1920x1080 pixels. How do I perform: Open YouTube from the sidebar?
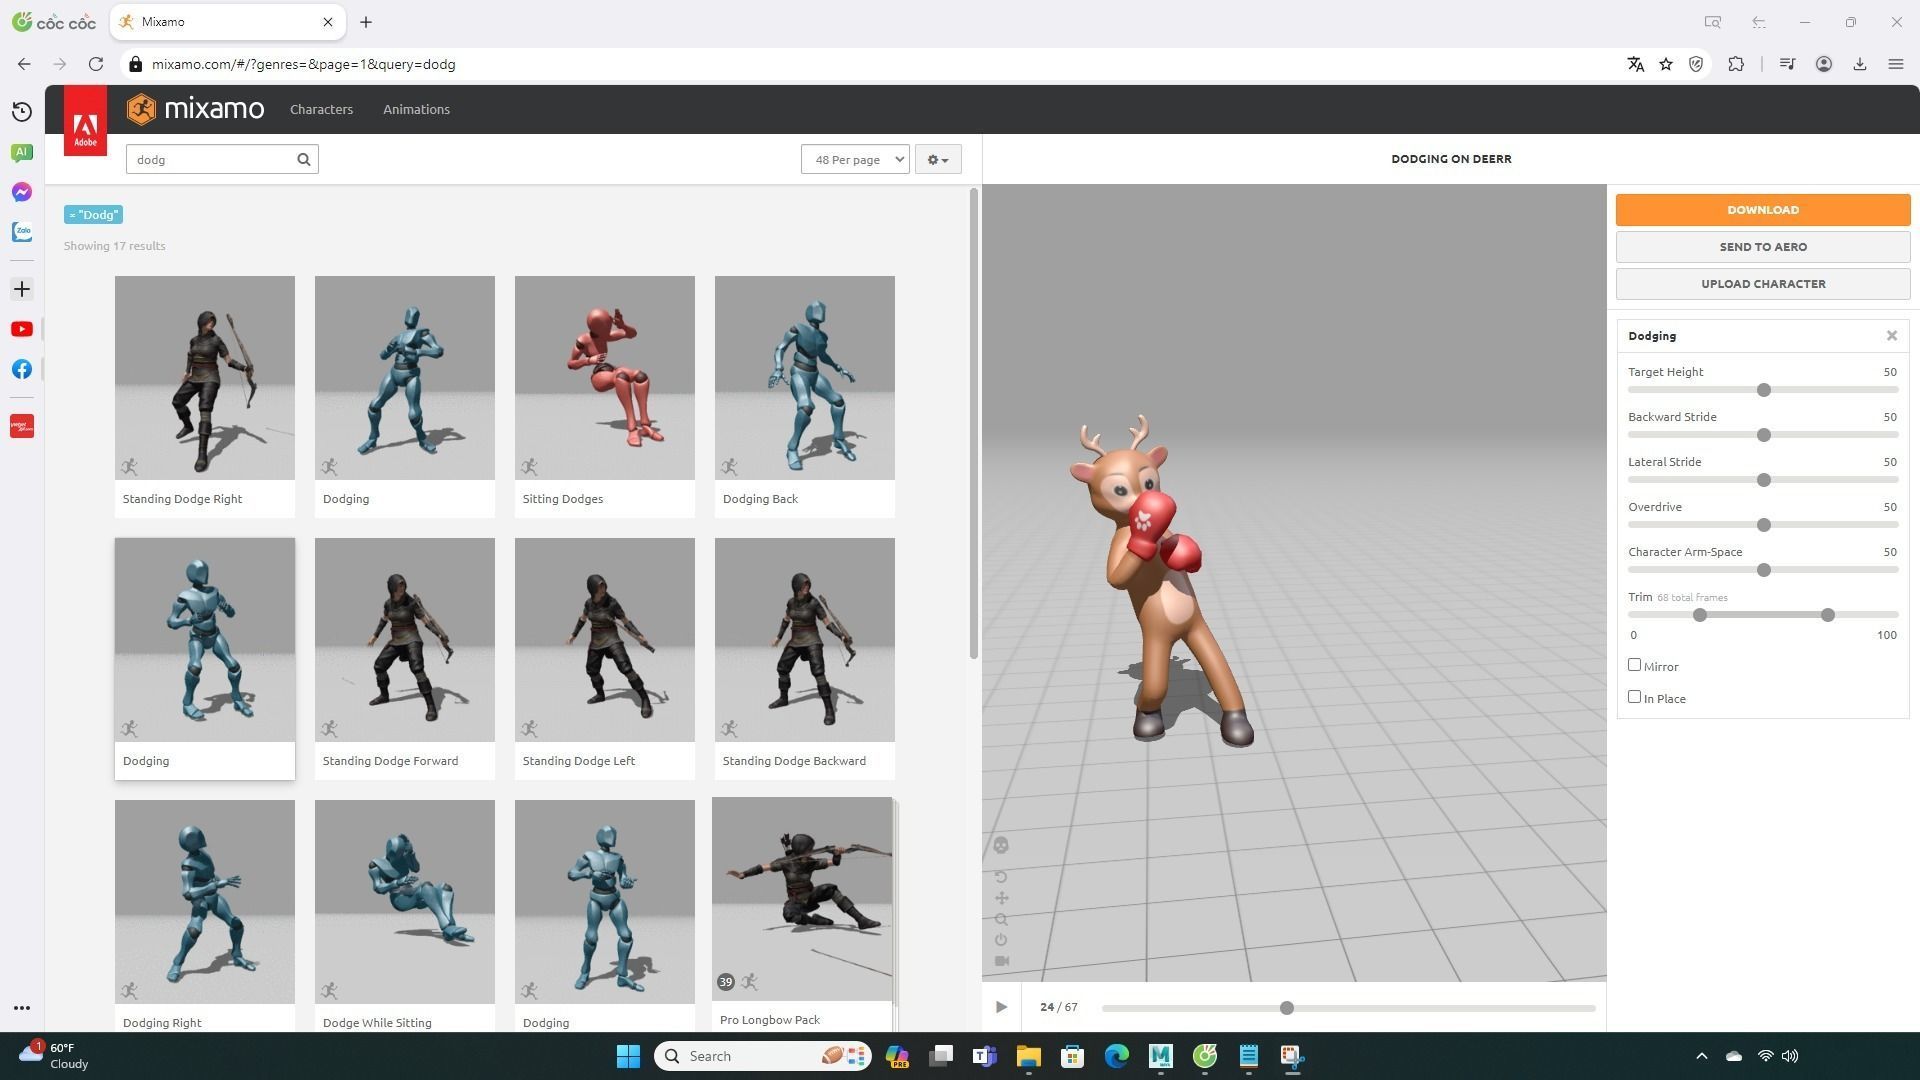point(22,329)
